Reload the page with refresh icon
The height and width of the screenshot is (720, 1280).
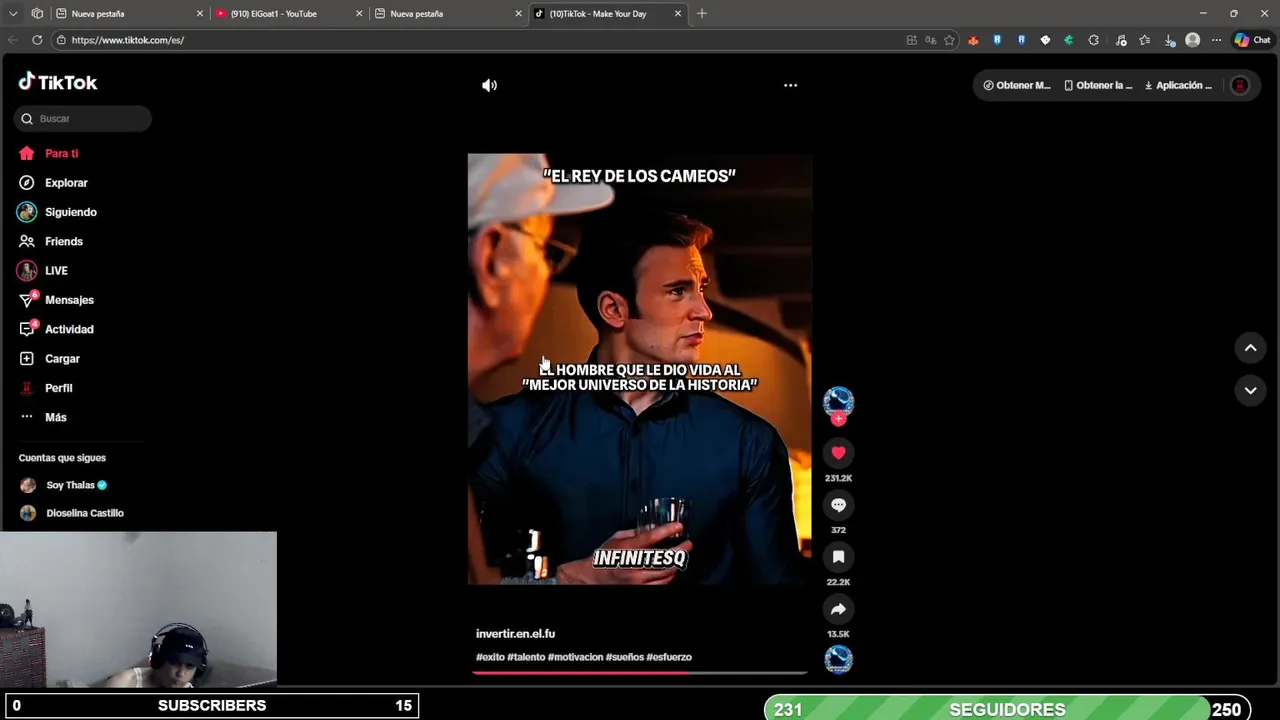tap(37, 40)
